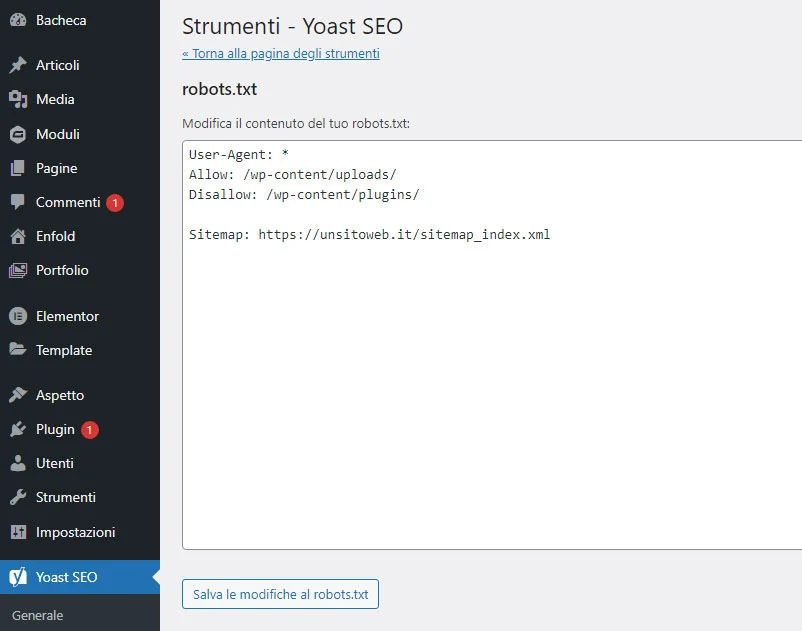Click the Utenti person icon
802x631 pixels.
(x=18, y=463)
